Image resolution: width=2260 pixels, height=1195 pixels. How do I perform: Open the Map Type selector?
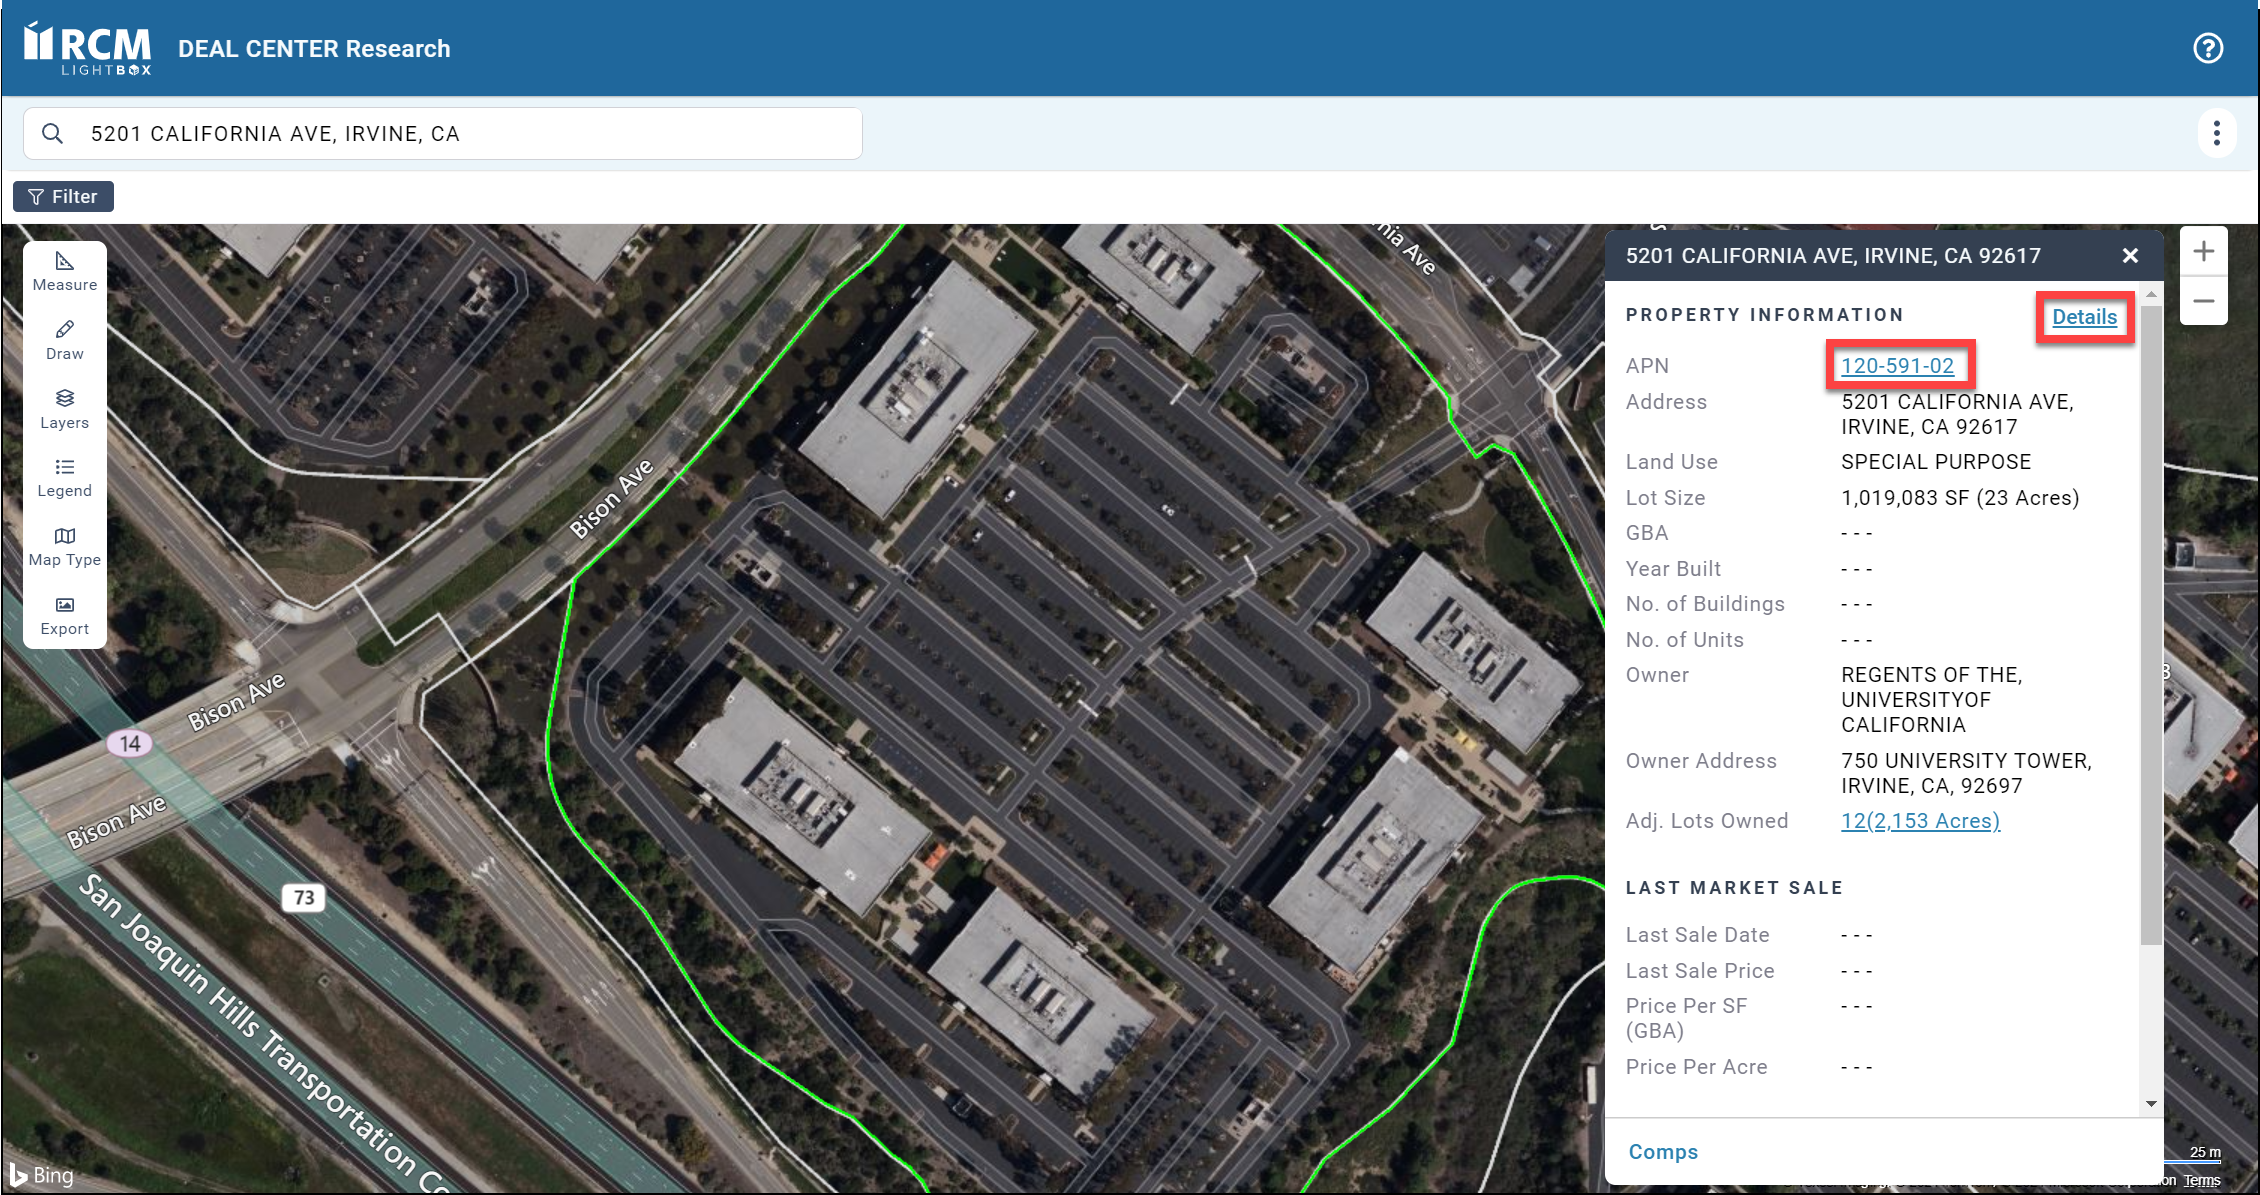coord(64,547)
